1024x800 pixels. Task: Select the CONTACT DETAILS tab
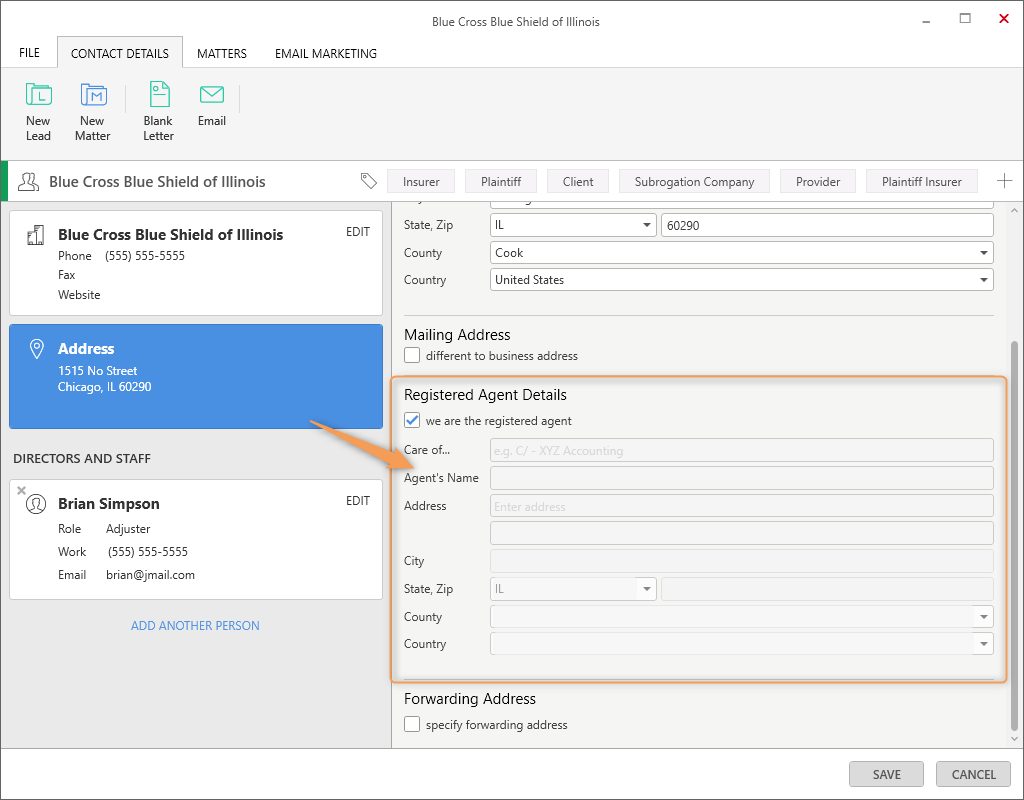coord(120,53)
